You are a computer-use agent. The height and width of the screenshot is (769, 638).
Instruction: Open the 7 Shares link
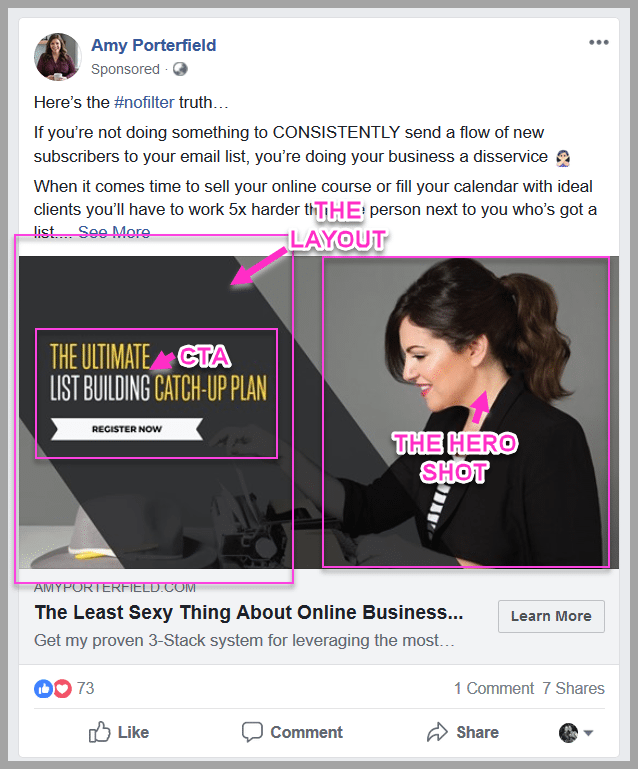pos(573,689)
